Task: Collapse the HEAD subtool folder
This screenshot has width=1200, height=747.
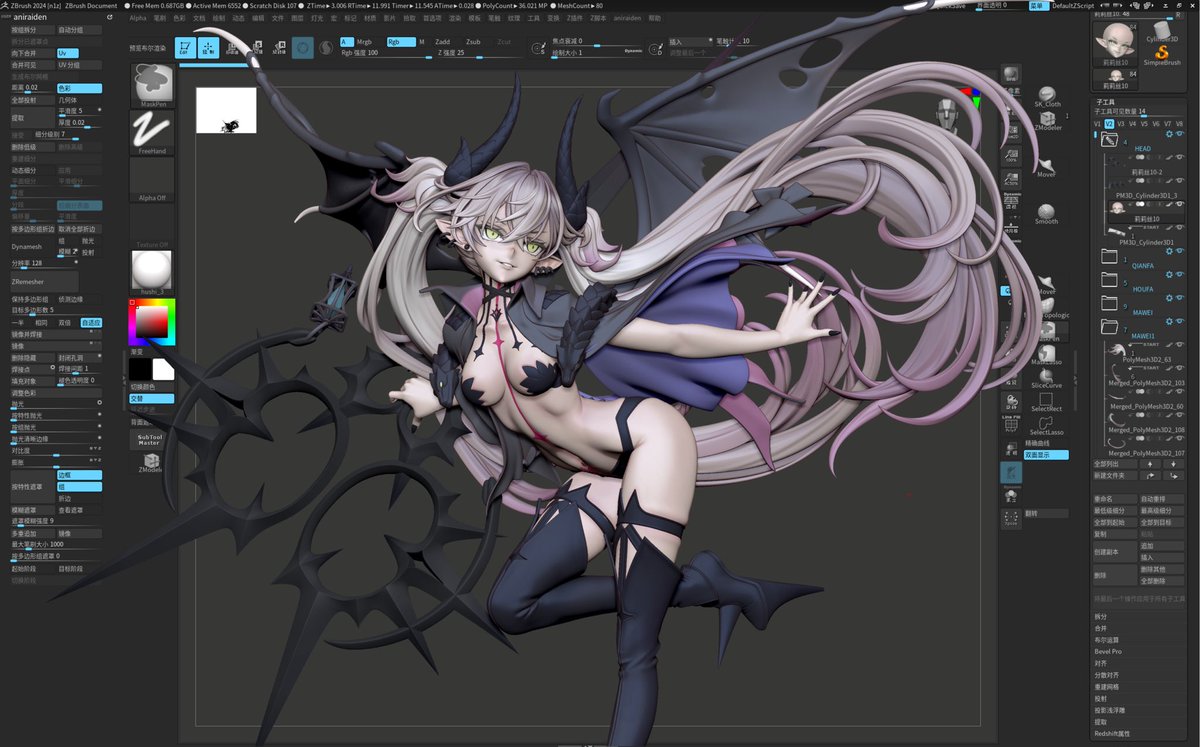Action: point(1109,141)
